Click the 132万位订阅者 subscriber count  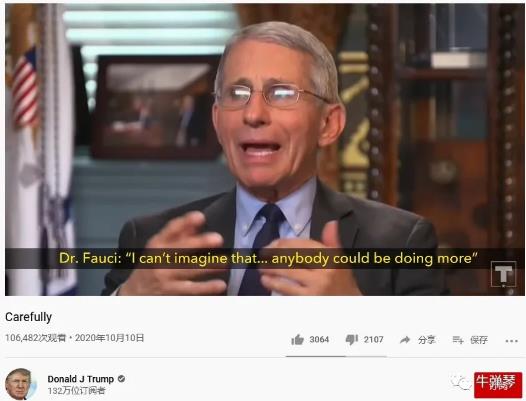(76, 391)
